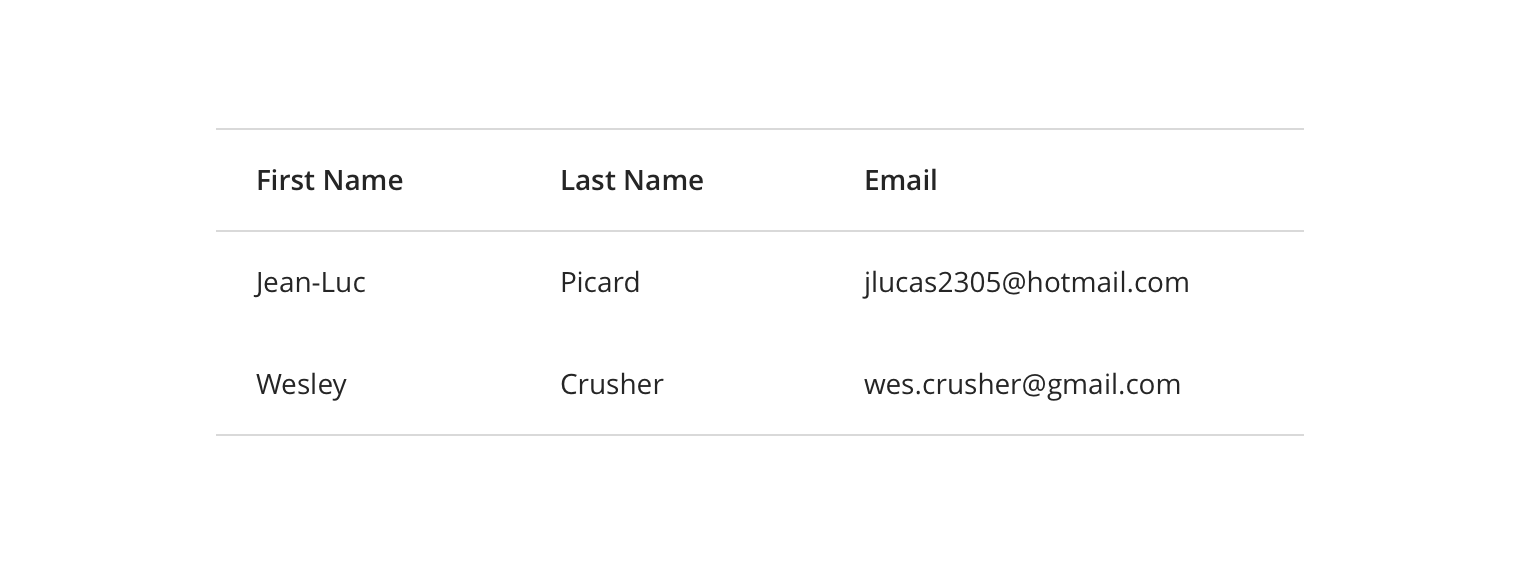Choose the surname cell reading Picard

click(x=599, y=282)
